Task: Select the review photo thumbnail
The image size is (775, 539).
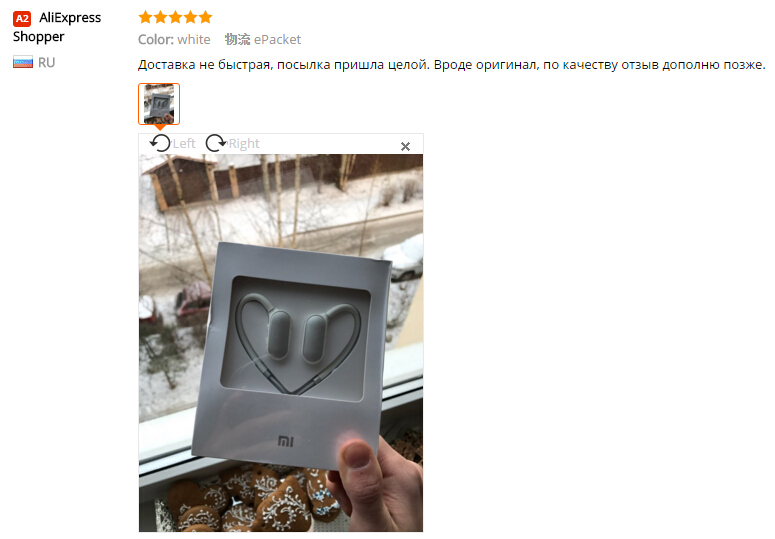Action: coord(159,104)
